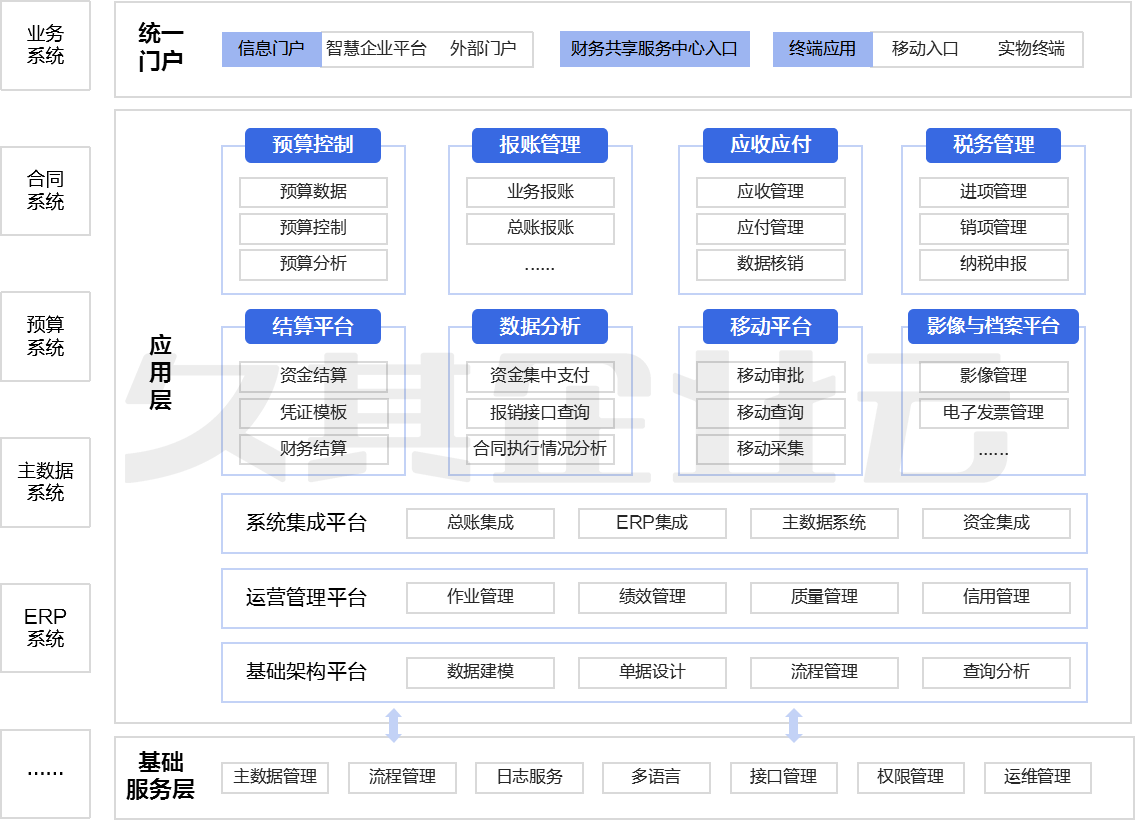The width and height of the screenshot is (1136, 831).
Task: Click the 电子发票管理 item
Action: [993, 413]
